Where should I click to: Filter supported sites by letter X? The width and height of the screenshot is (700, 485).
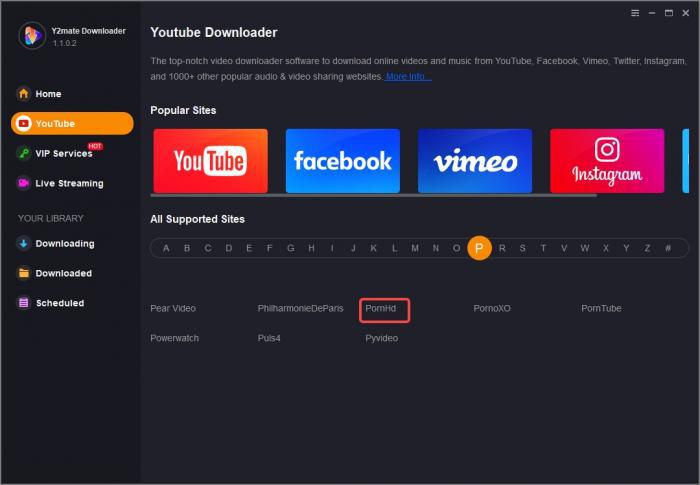[606, 248]
